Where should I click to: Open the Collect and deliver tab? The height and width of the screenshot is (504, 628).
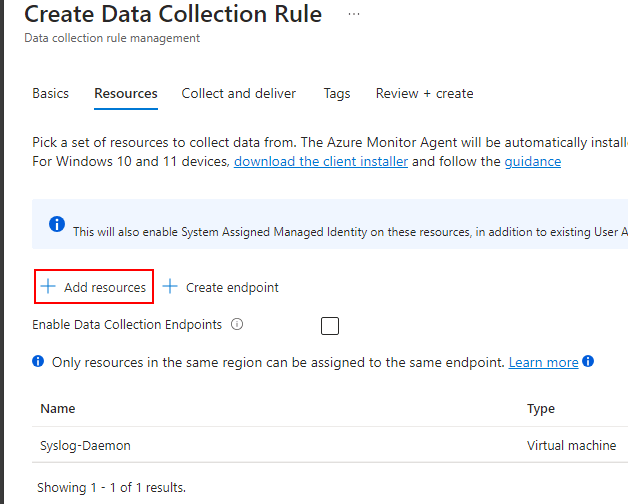239,93
